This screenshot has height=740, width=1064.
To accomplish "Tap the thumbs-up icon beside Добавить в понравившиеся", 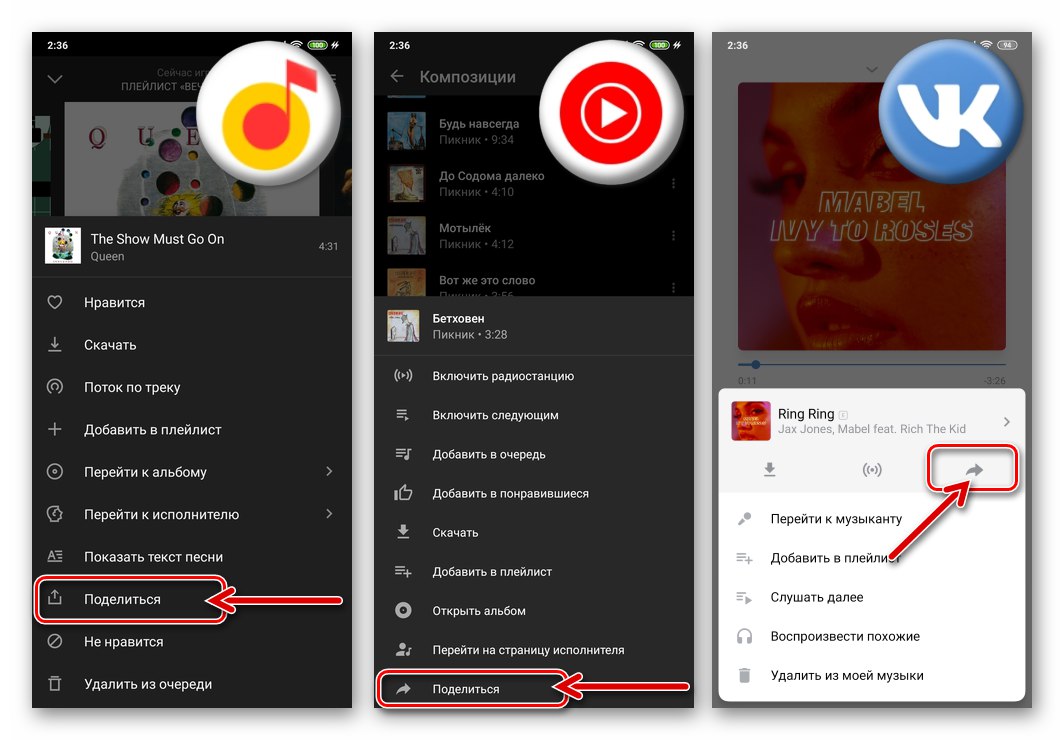I will (403, 492).
